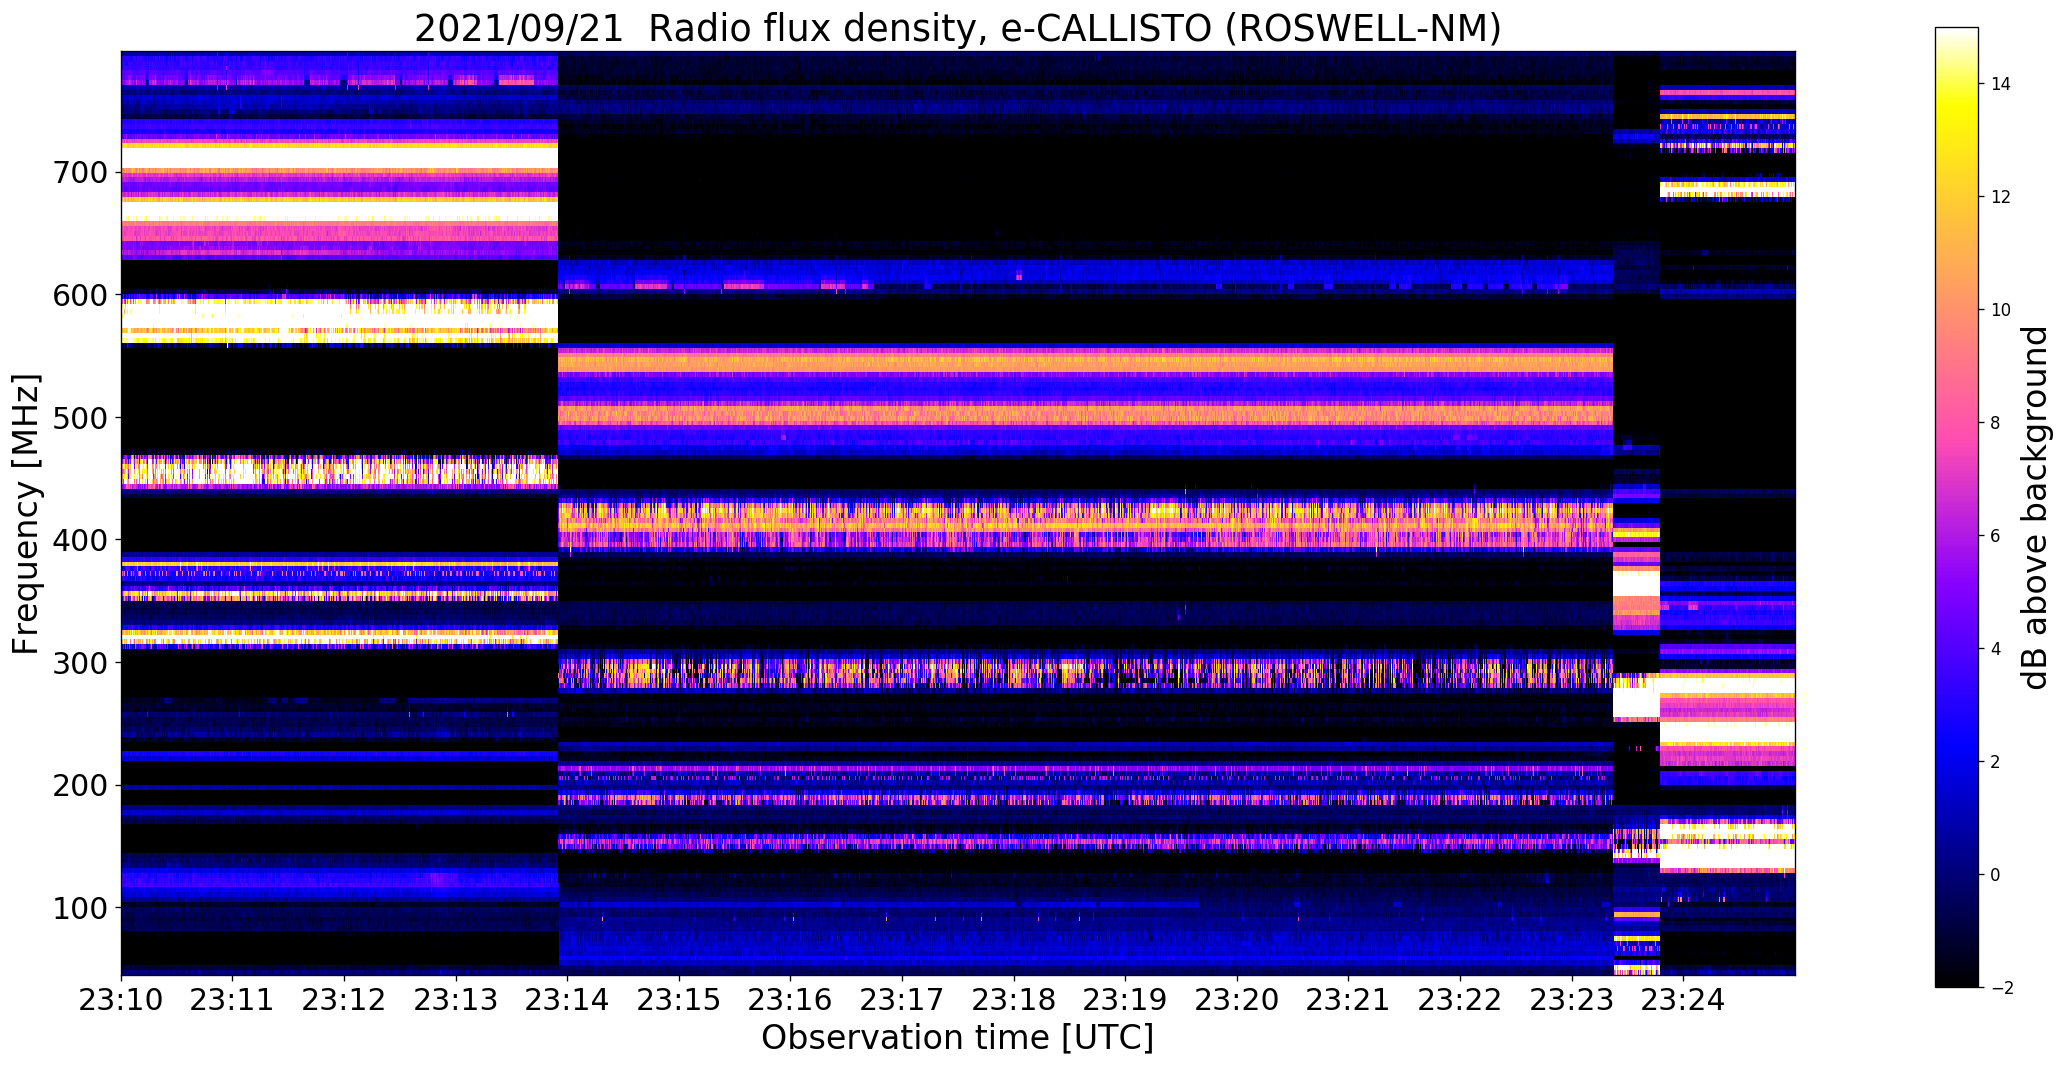Select the 23:20 time tick label
This screenshot has width=2066, height=1067.
(x=1237, y=1001)
